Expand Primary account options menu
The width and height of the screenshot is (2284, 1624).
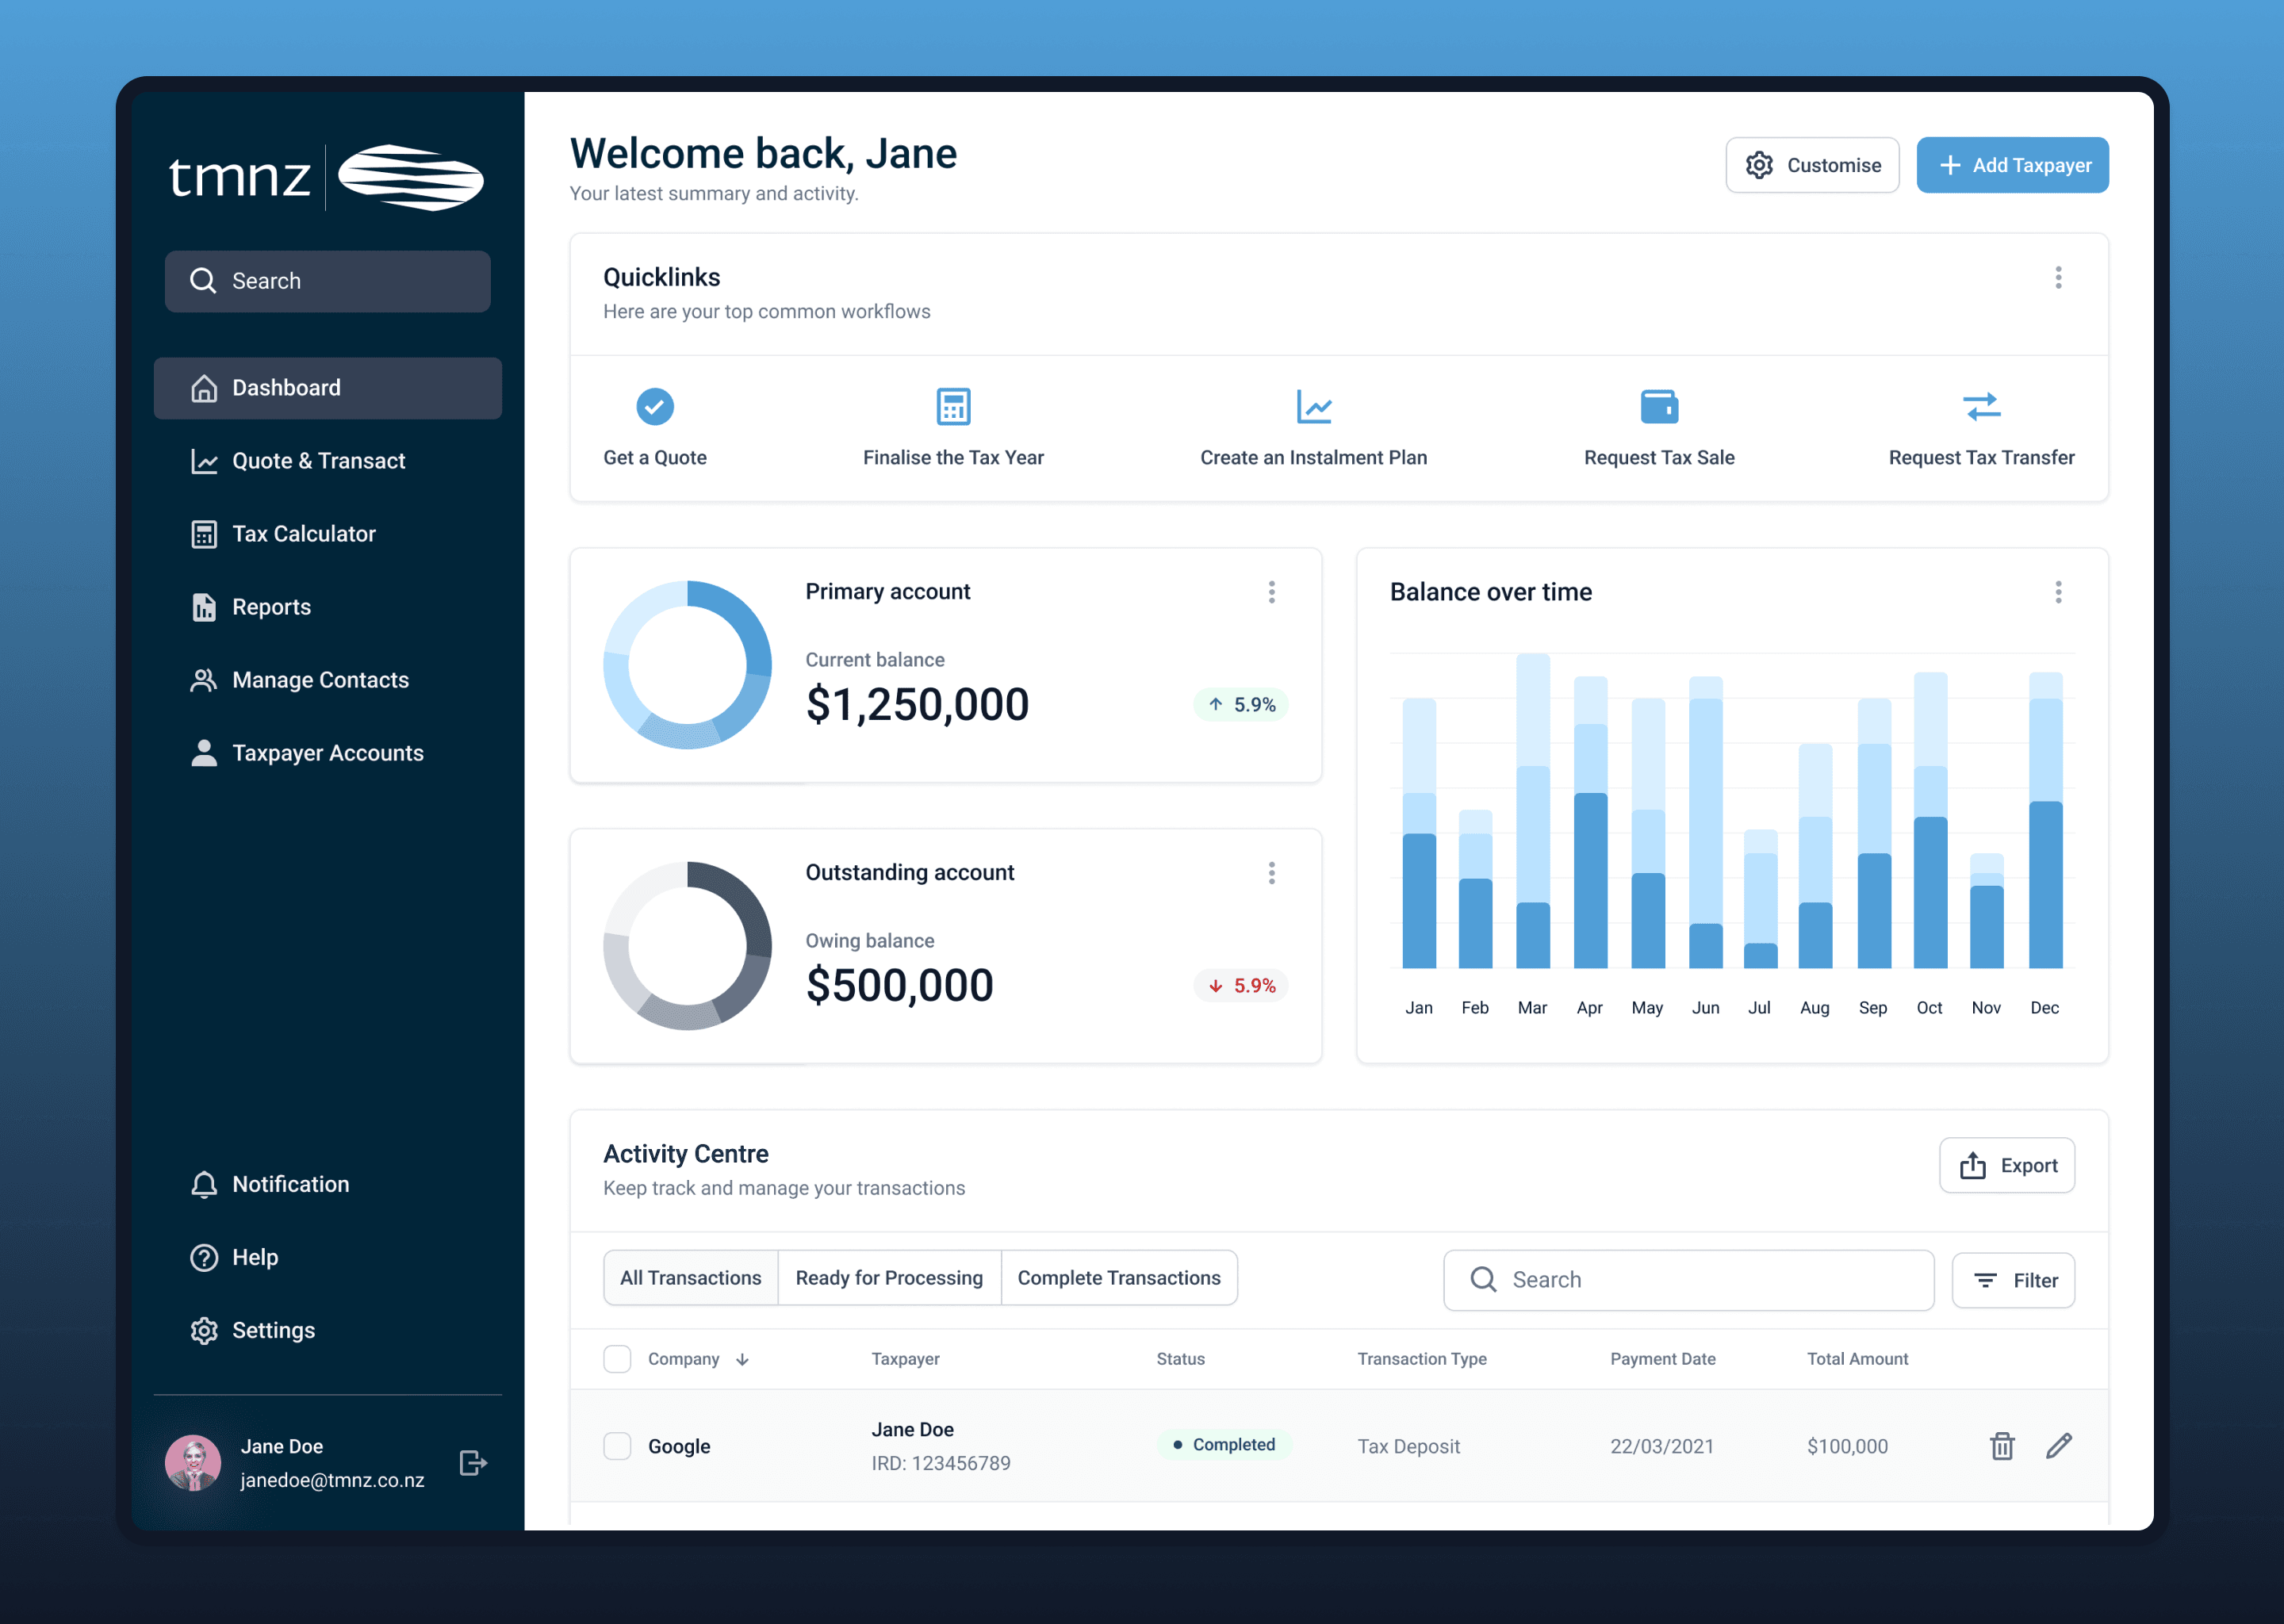[1272, 592]
